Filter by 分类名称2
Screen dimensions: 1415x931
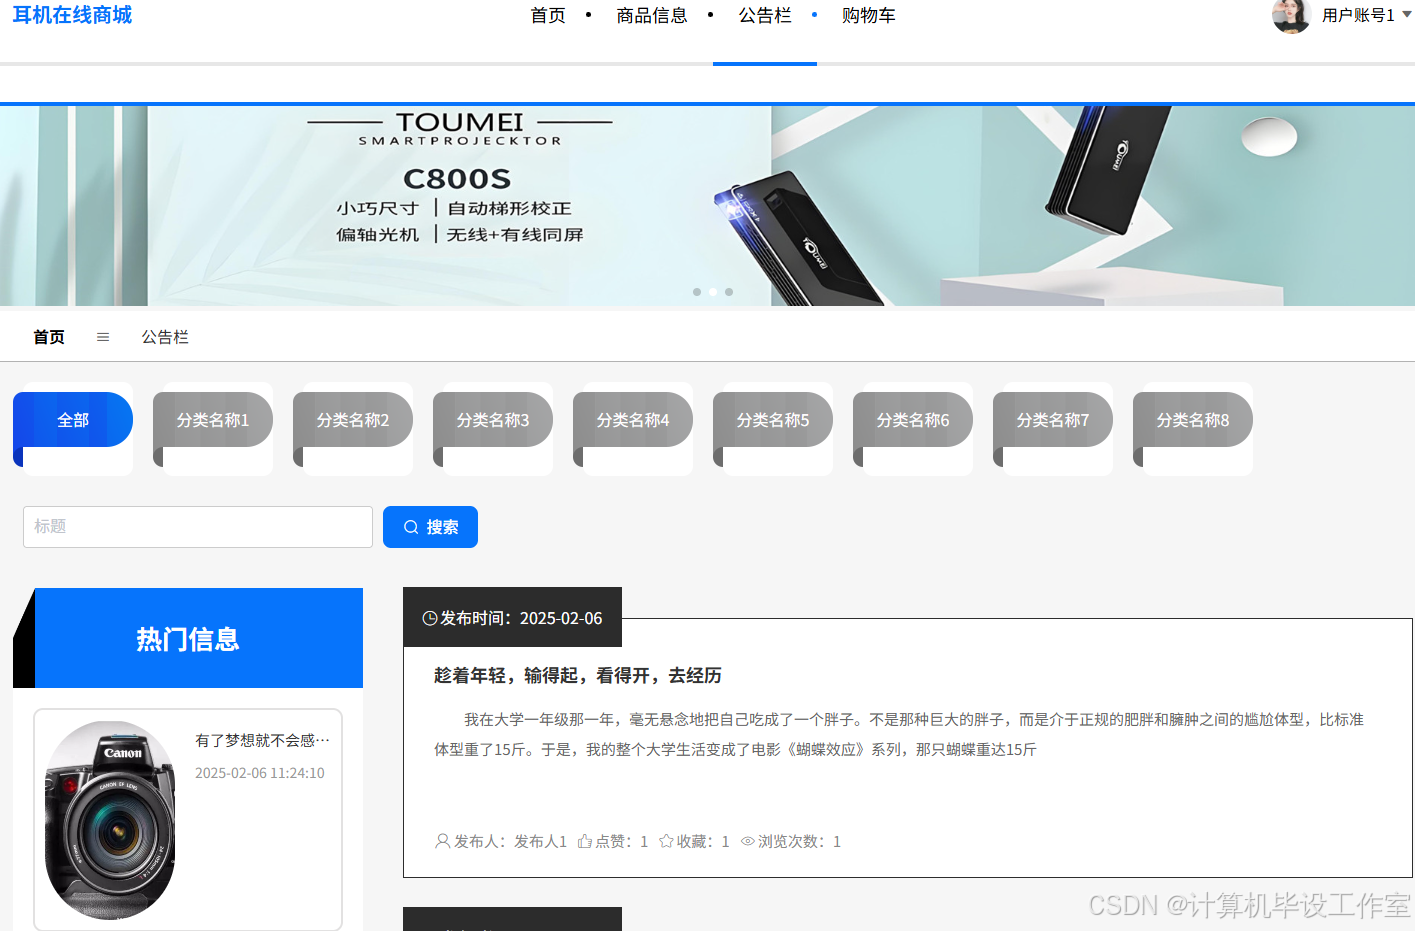point(353,420)
